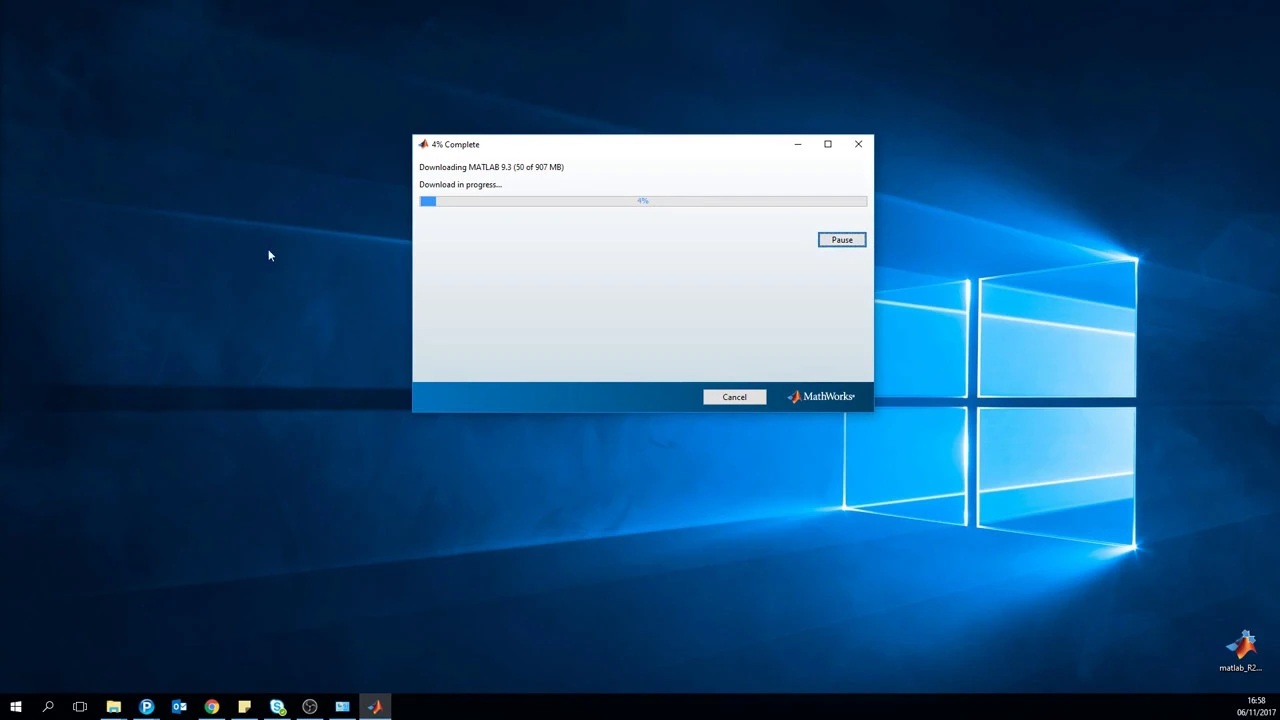Click the '4% Complete' window title

455,144
